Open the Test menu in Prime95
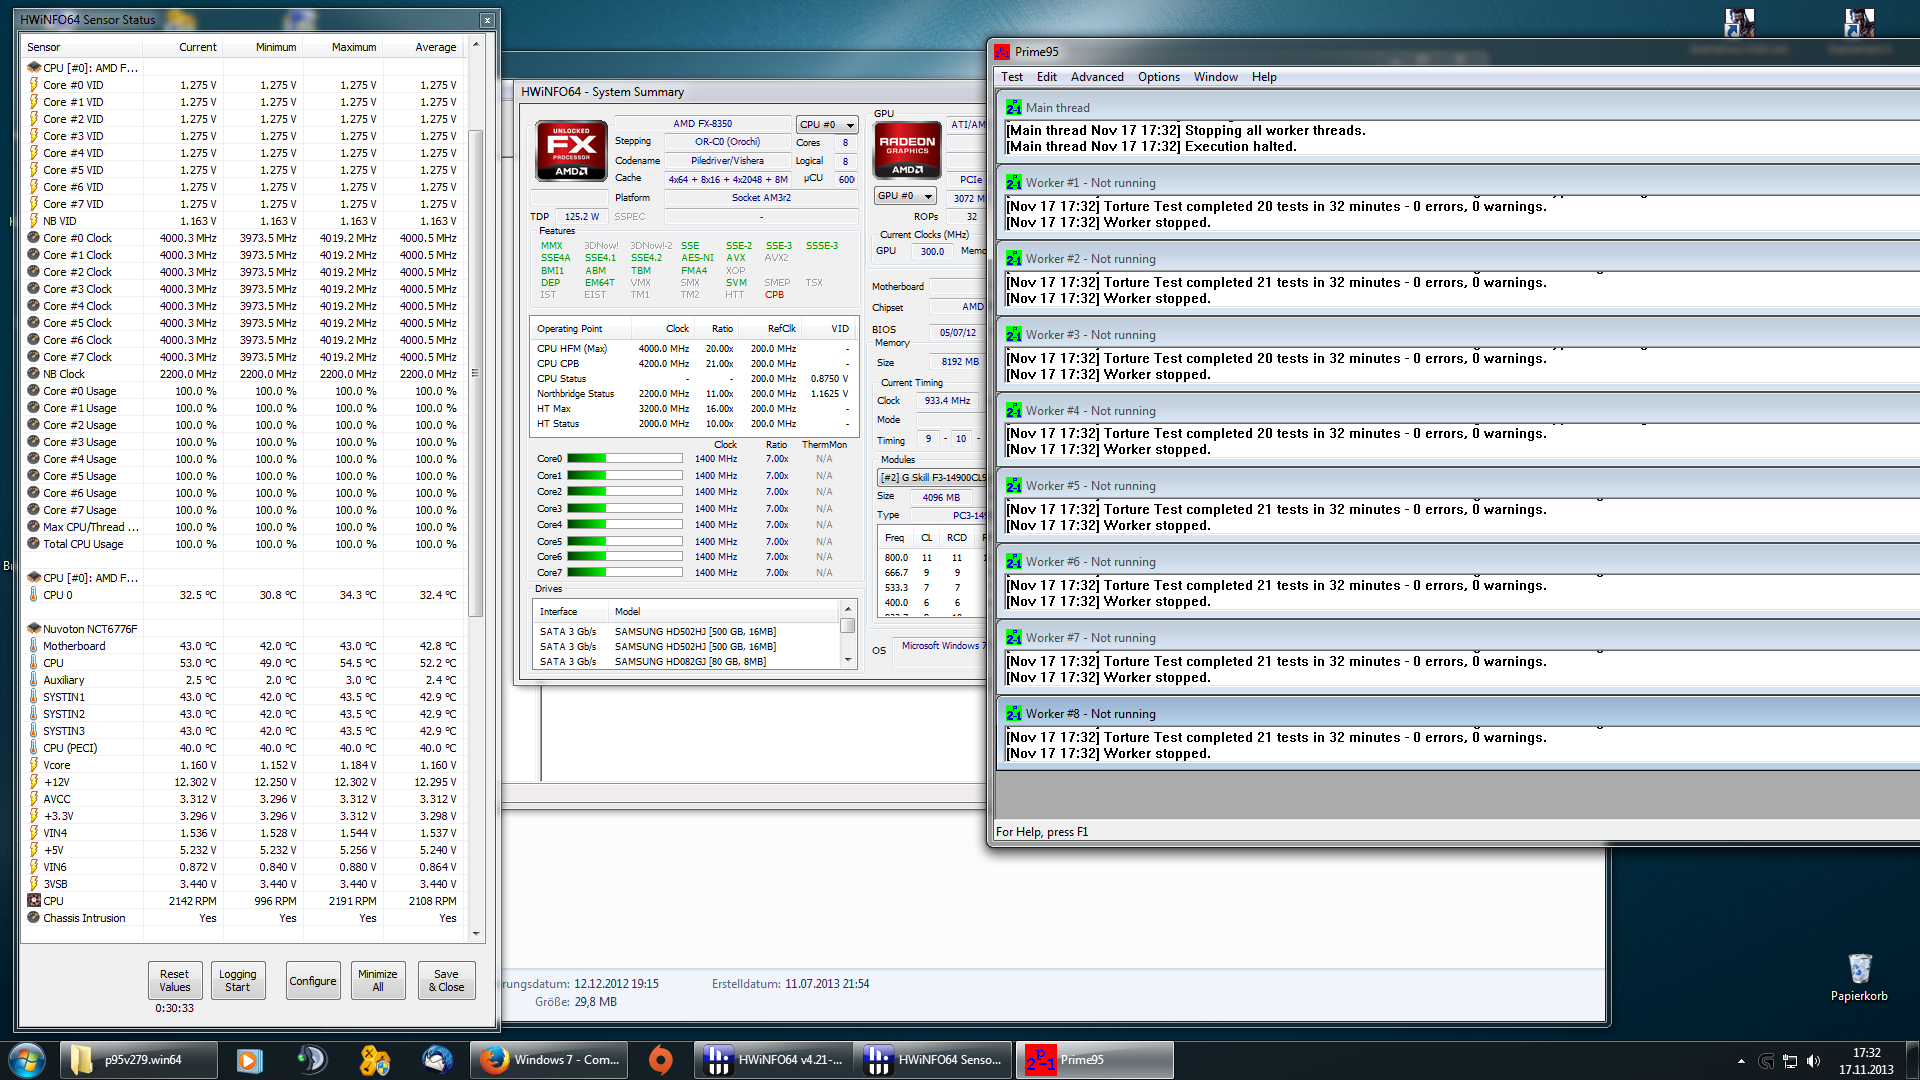This screenshot has height=1080, width=1920. click(x=1011, y=77)
